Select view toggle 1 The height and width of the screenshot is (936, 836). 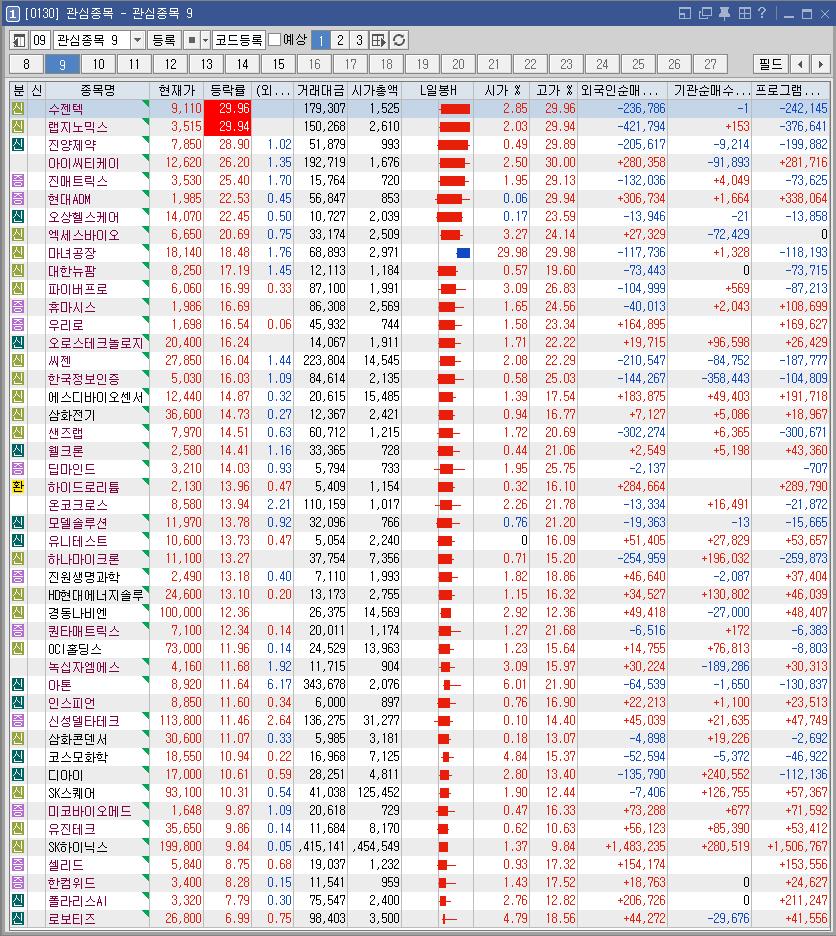tap(321, 40)
